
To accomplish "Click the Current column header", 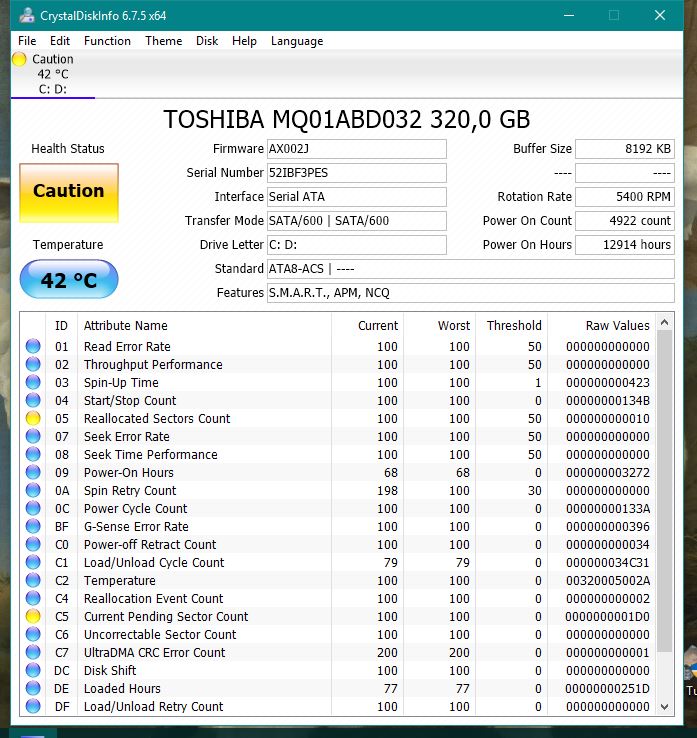I will [367, 325].
